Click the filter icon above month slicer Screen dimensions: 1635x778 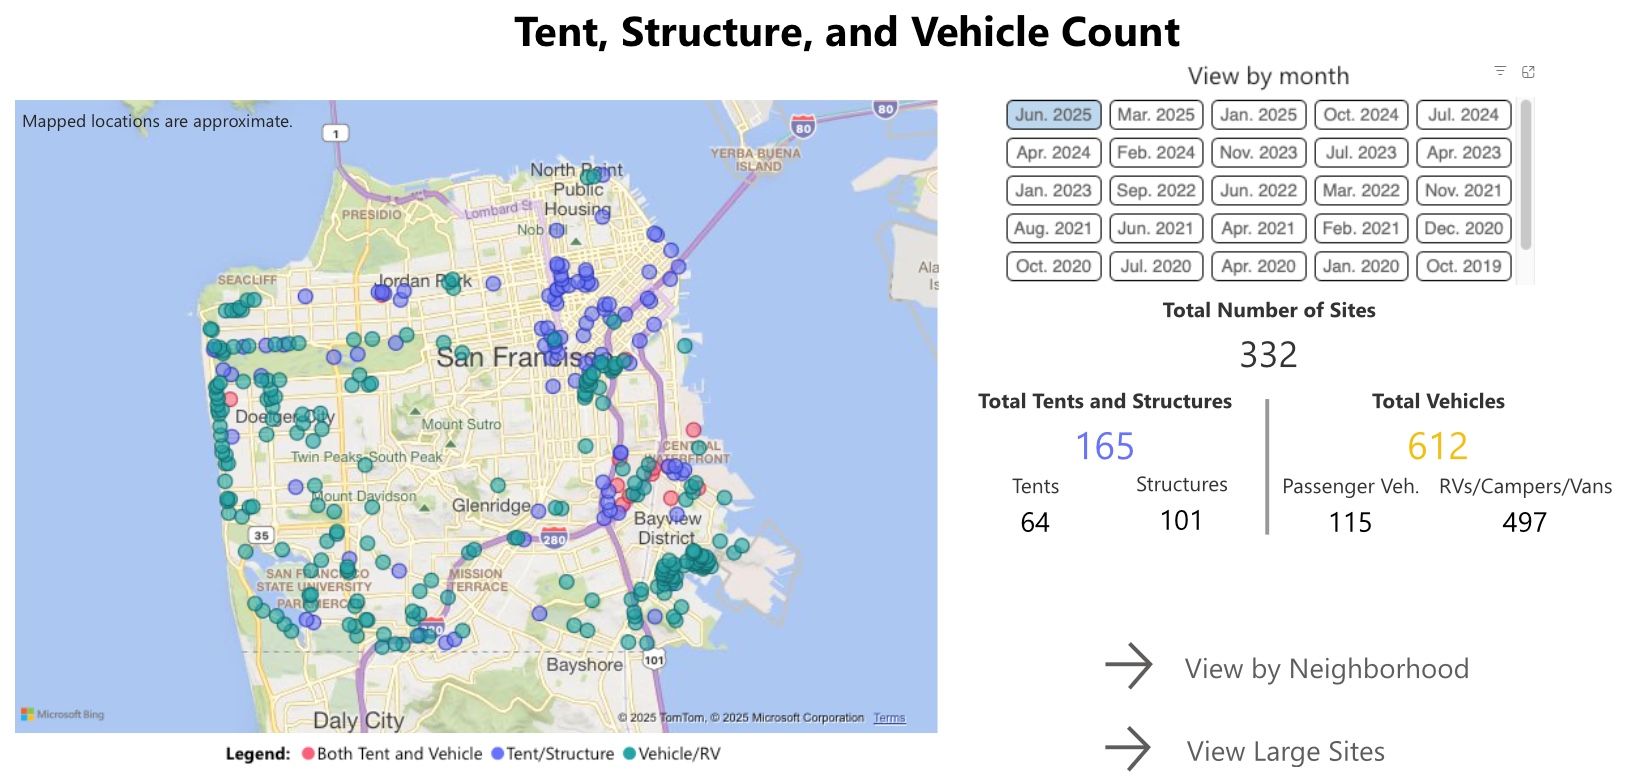coord(1499,71)
